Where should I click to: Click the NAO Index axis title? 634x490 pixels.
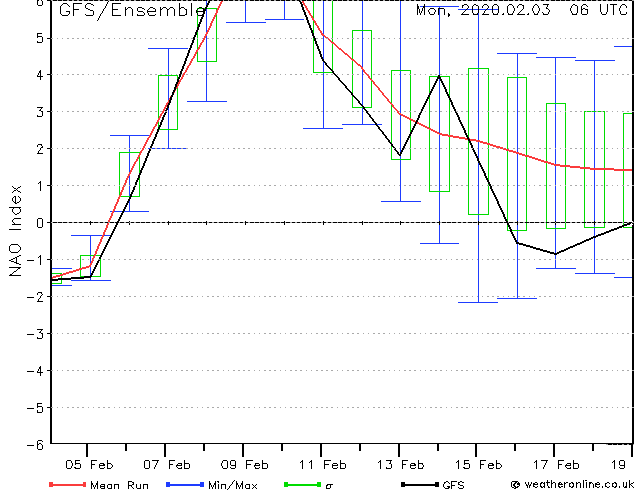(x=15, y=231)
